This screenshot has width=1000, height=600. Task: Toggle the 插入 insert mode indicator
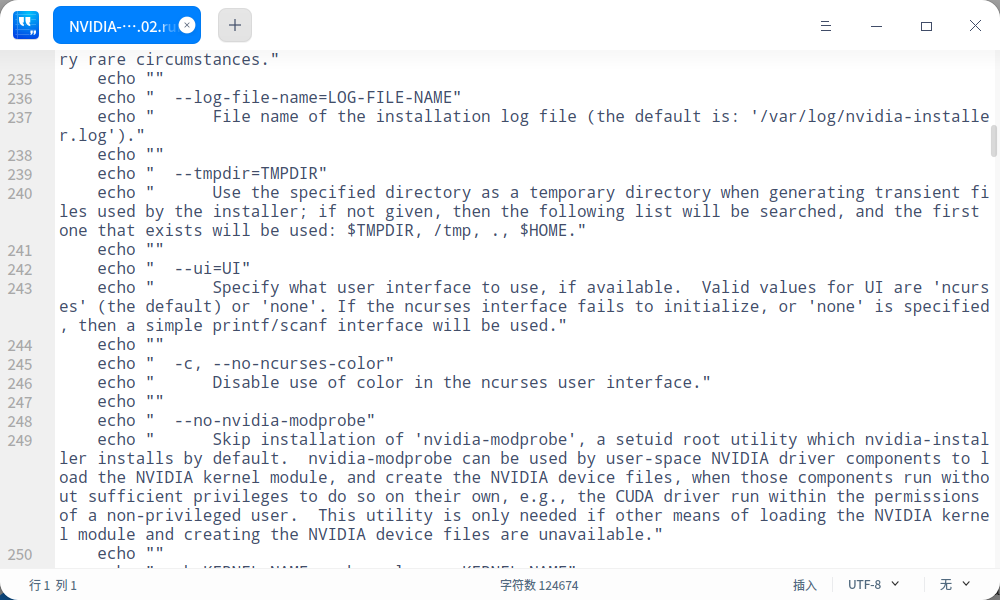point(805,585)
